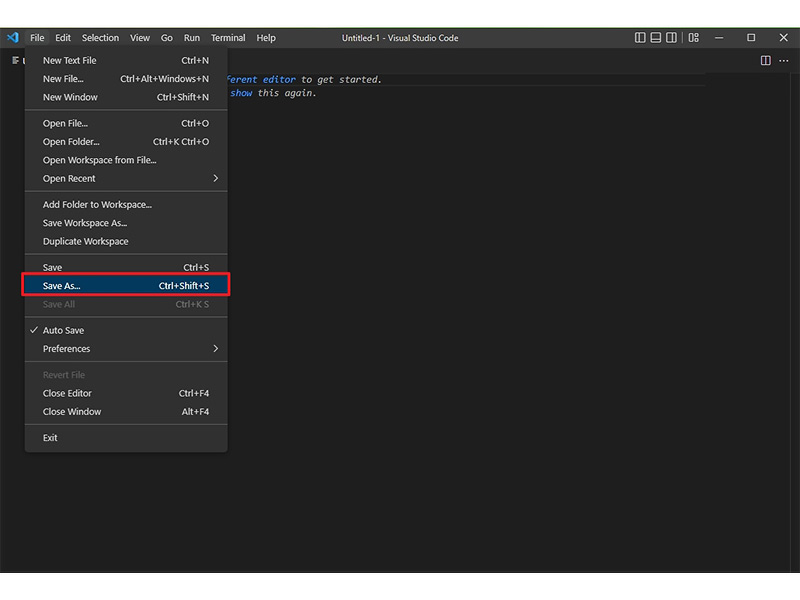This screenshot has height=600, width=800.
Task: Toggle the secondary side bar layout icon
Action: (671, 37)
